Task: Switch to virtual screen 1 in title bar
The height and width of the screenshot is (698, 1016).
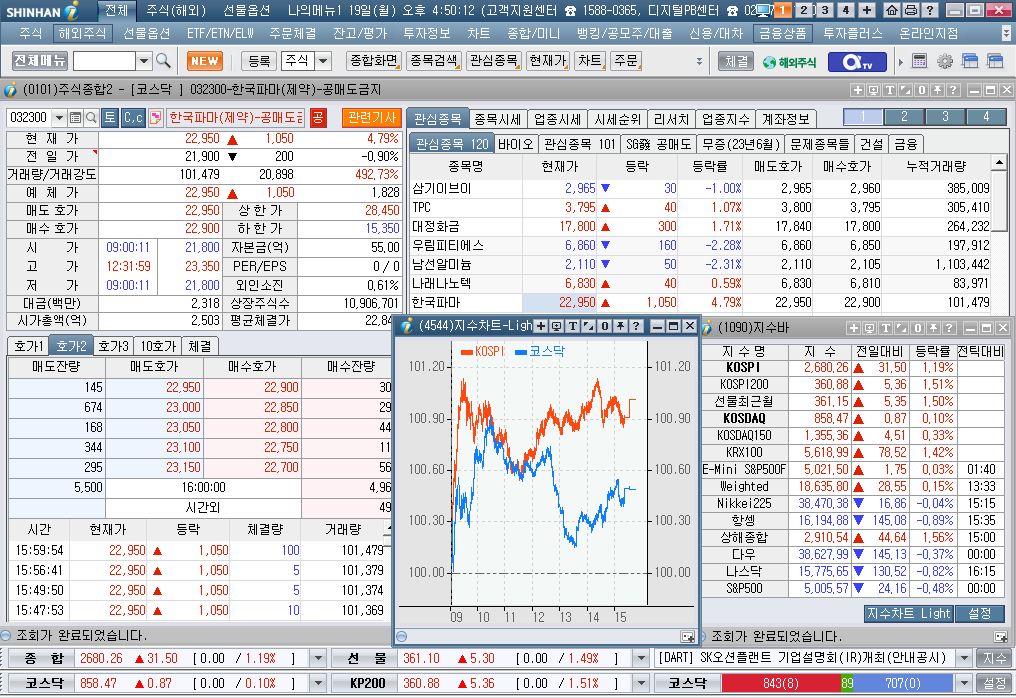Action: coord(782,10)
